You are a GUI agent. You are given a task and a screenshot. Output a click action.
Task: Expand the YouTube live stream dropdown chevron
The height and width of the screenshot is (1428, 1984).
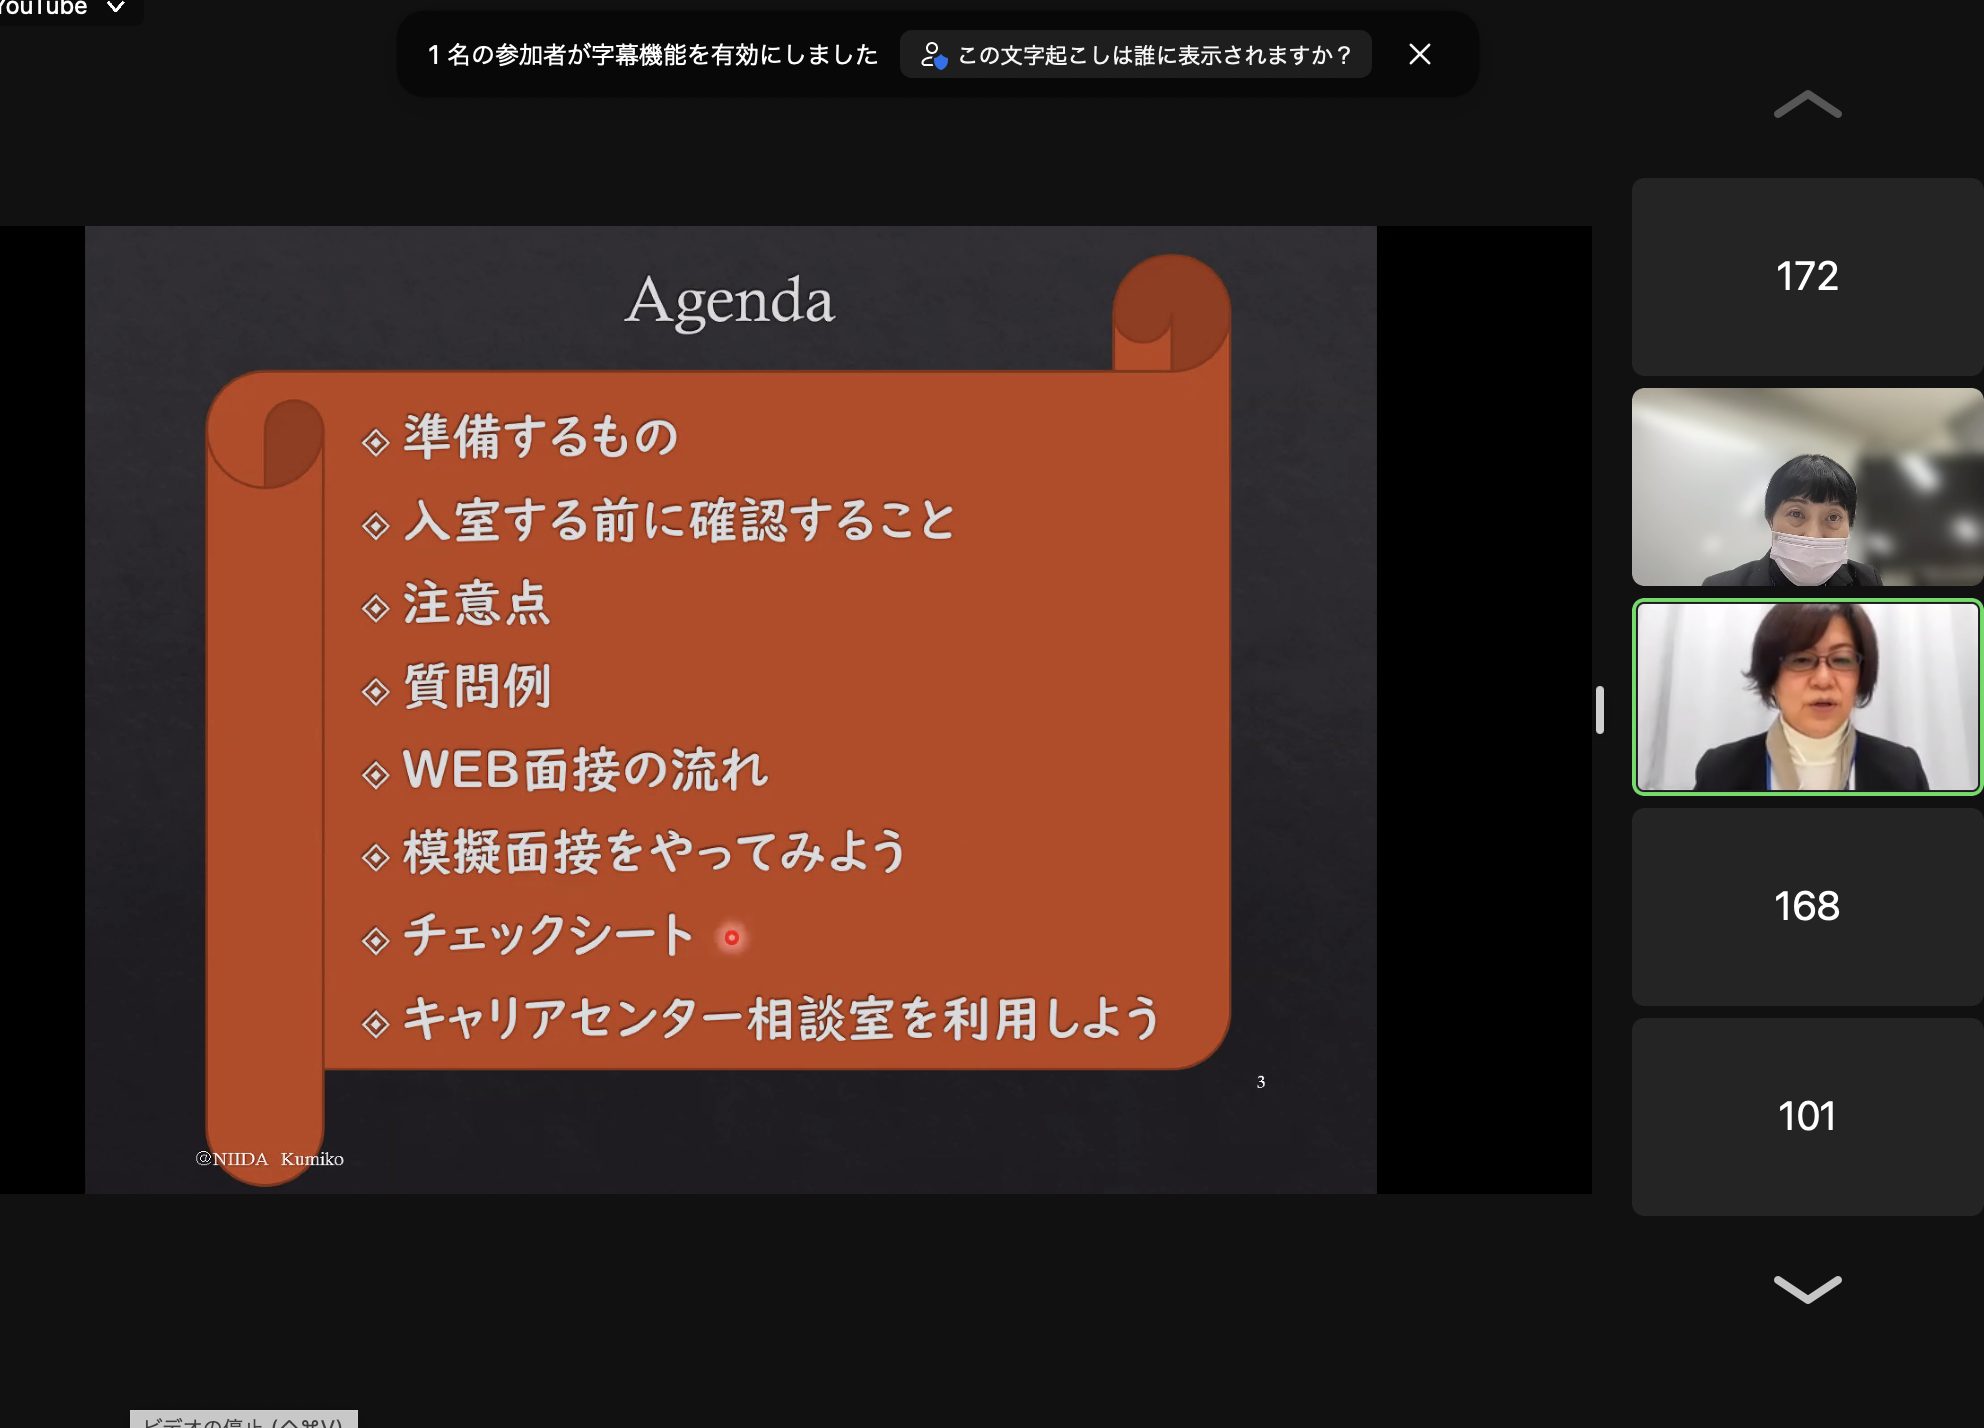(116, 8)
